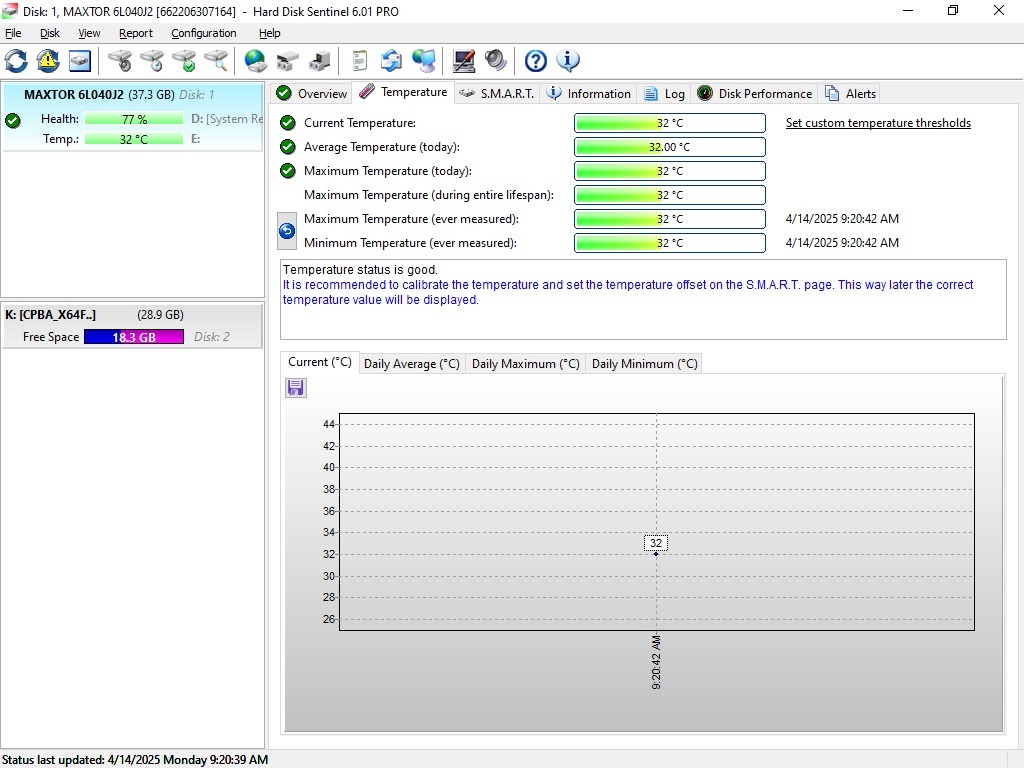Open the View menu
The height and width of the screenshot is (768, 1024).
(x=89, y=33)
